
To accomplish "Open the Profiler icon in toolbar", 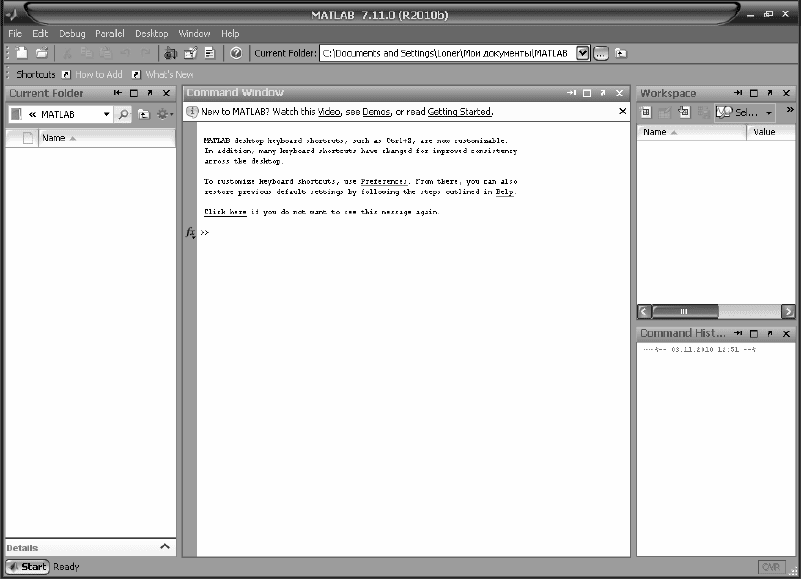I will coord(210,53).
